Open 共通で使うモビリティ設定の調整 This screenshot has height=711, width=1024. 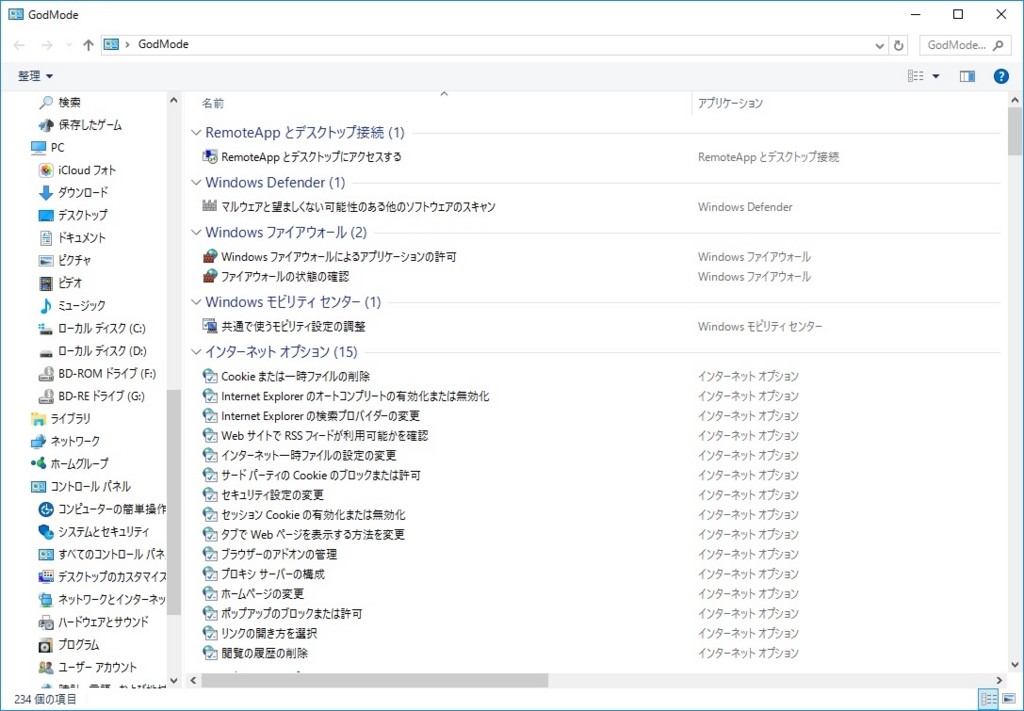[293, 326]
